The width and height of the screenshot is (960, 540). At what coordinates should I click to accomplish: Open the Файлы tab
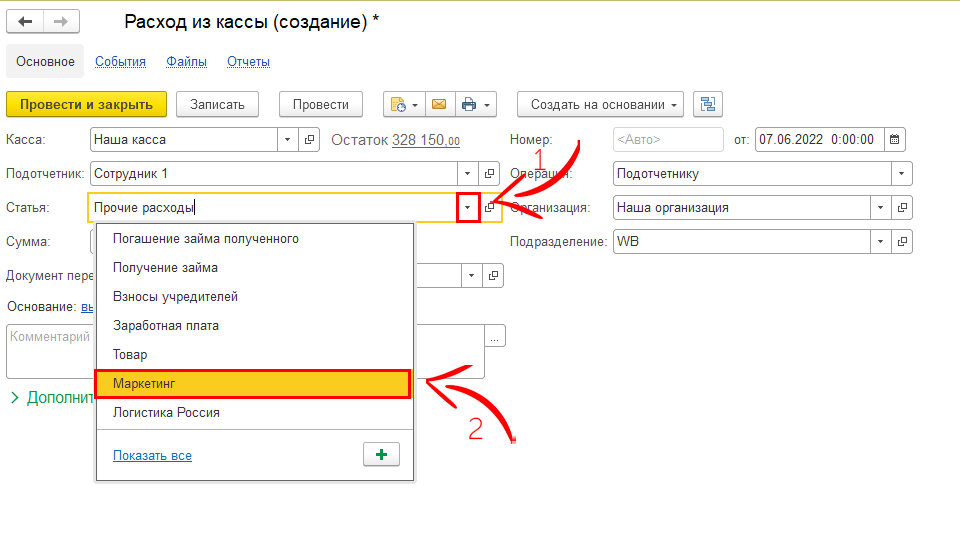coord(186,61)
